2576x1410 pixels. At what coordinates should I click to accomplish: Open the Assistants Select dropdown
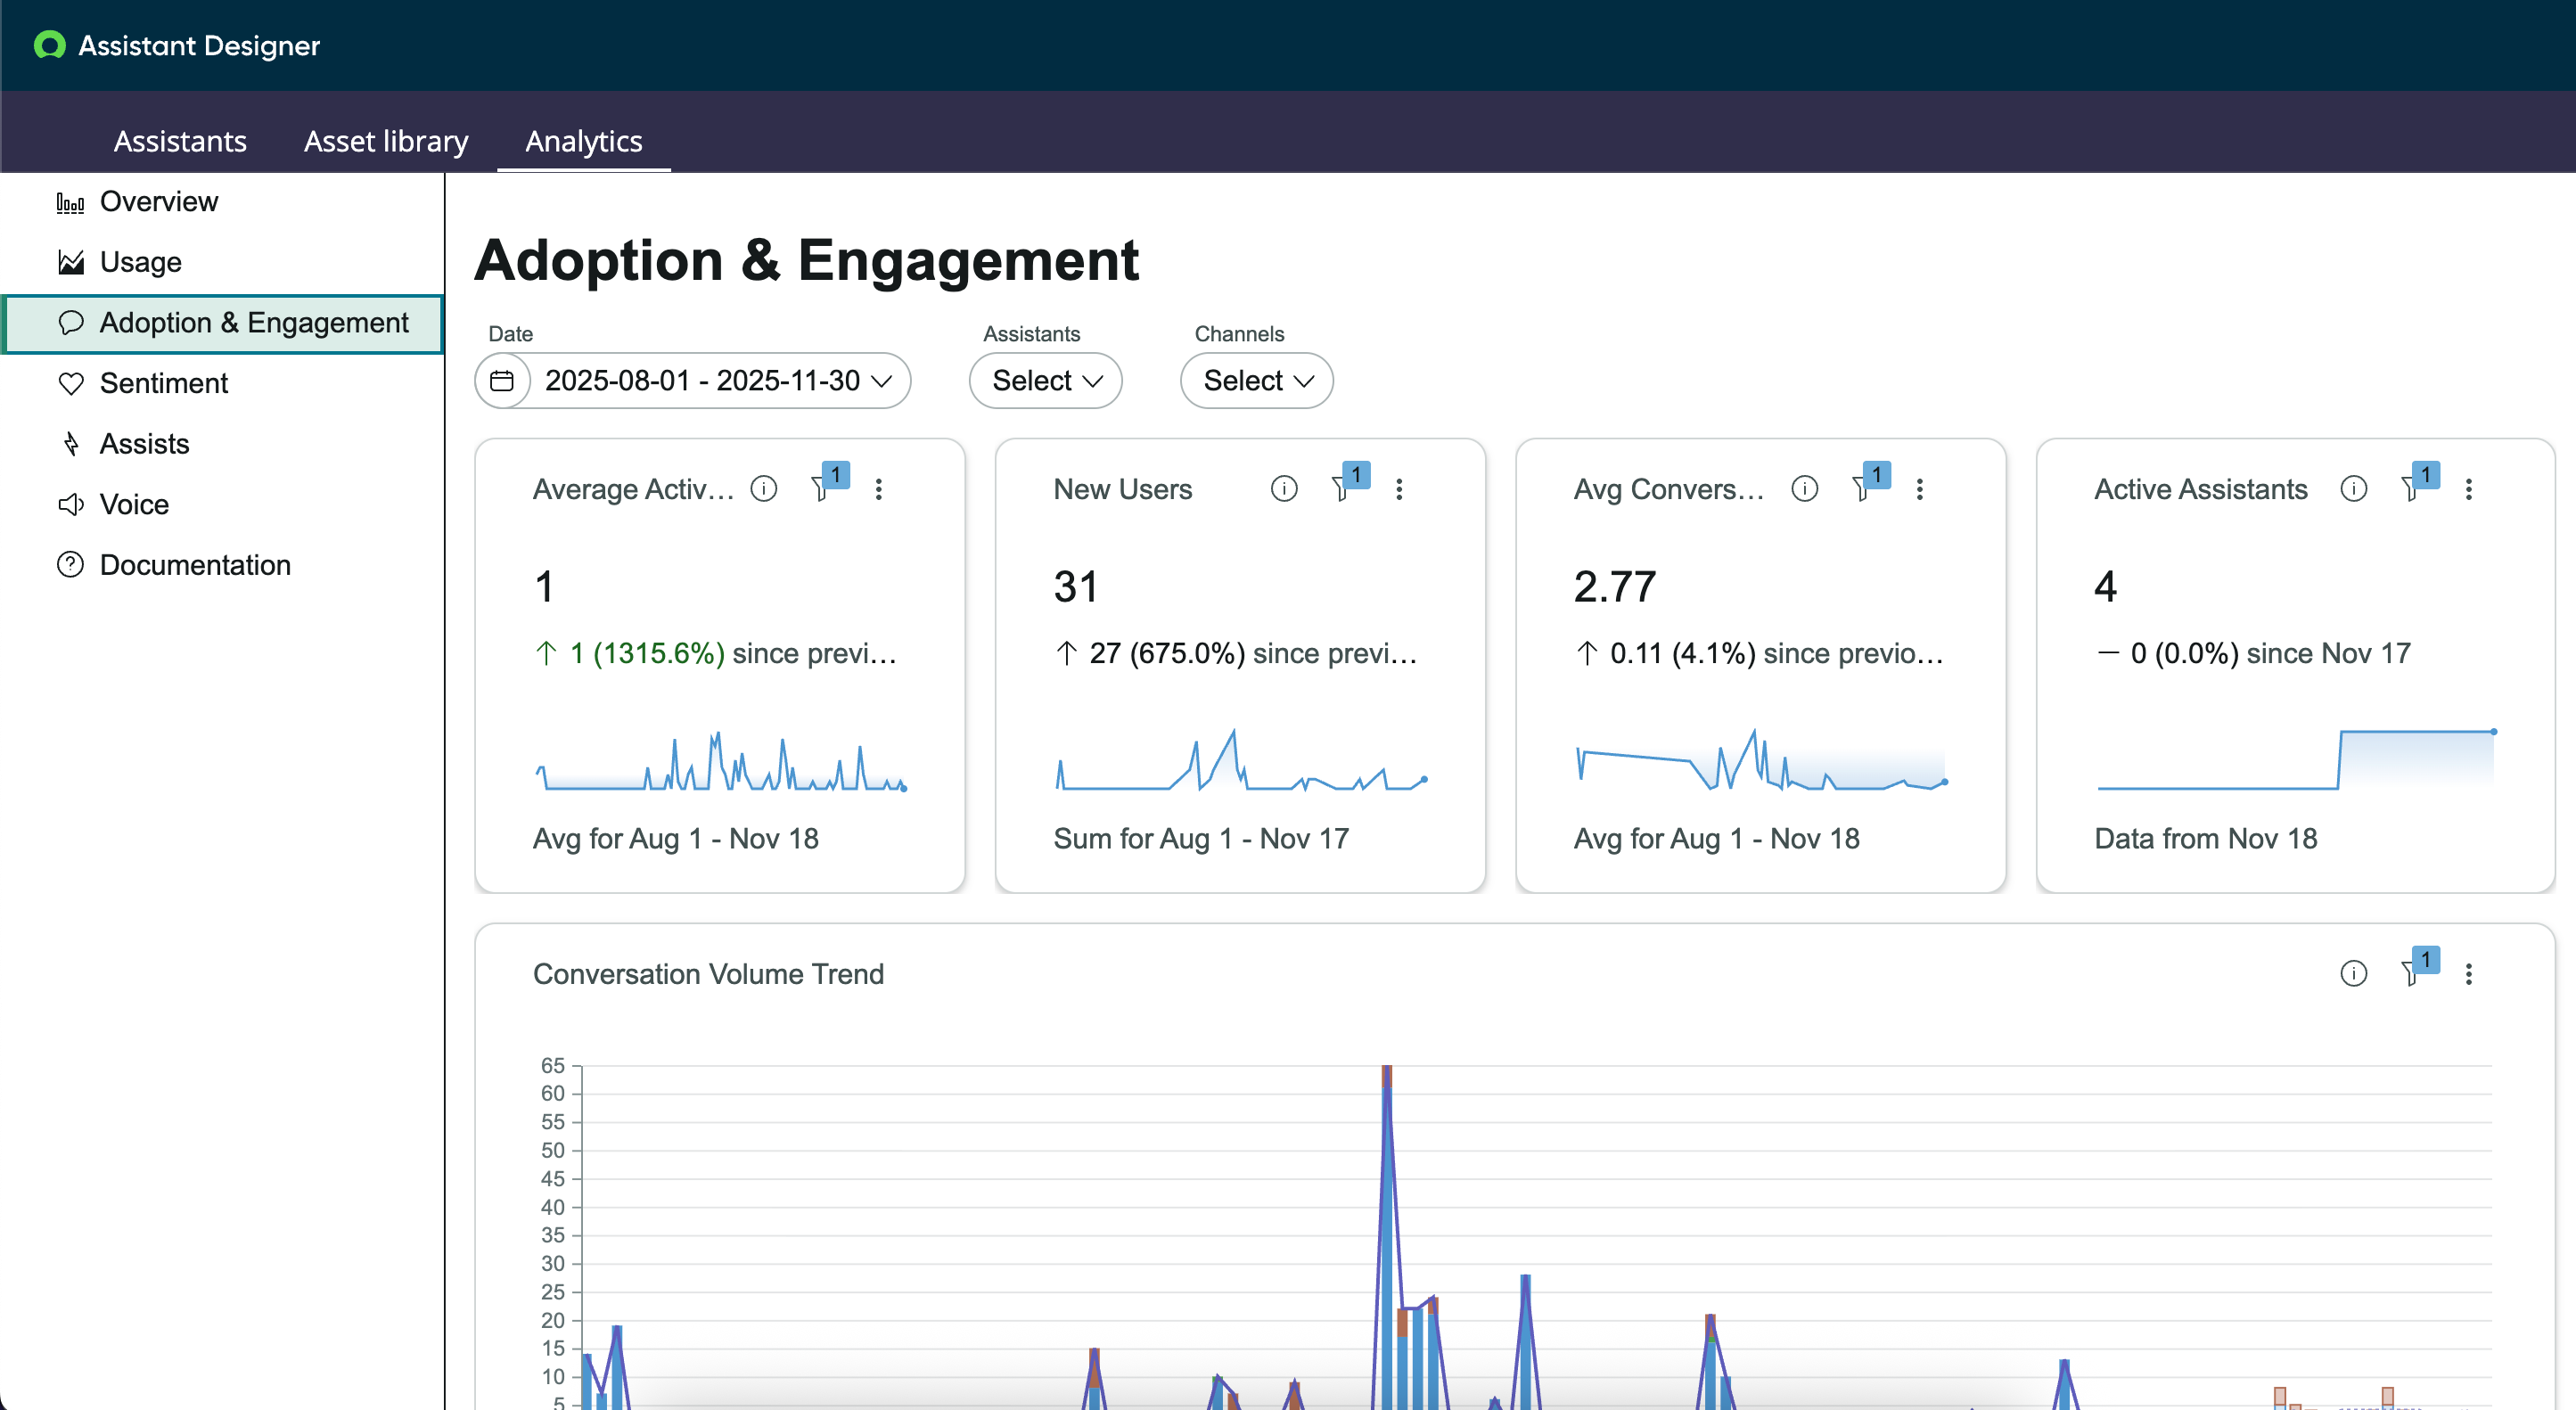coord(1046,381)
